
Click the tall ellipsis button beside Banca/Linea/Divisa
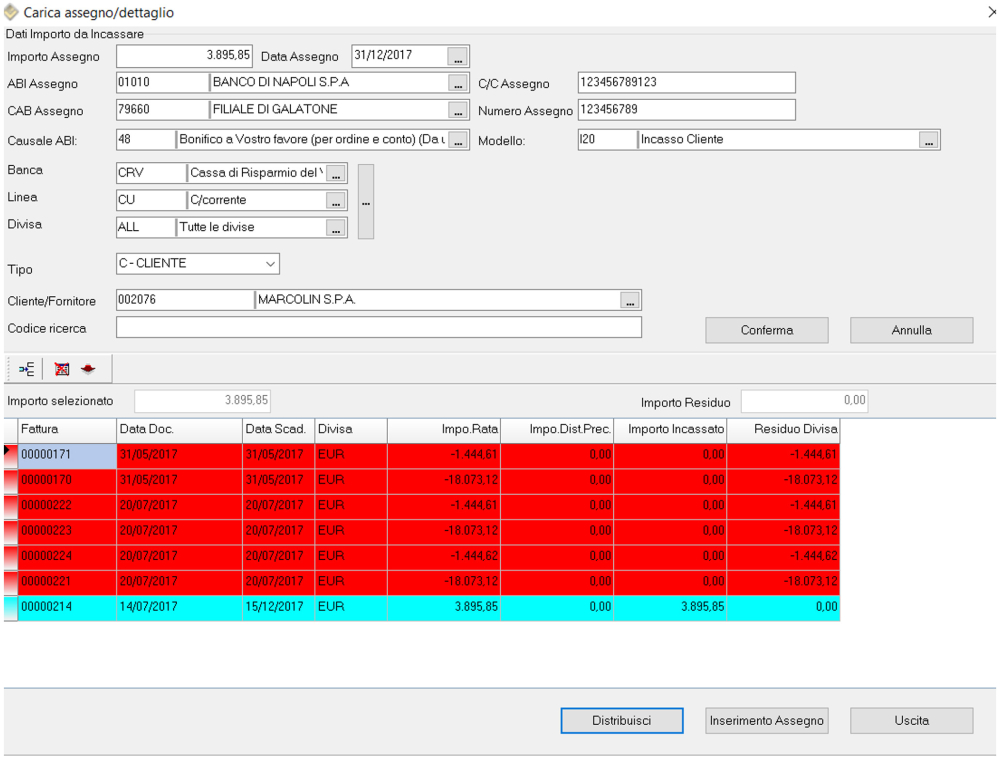(365, 202)
